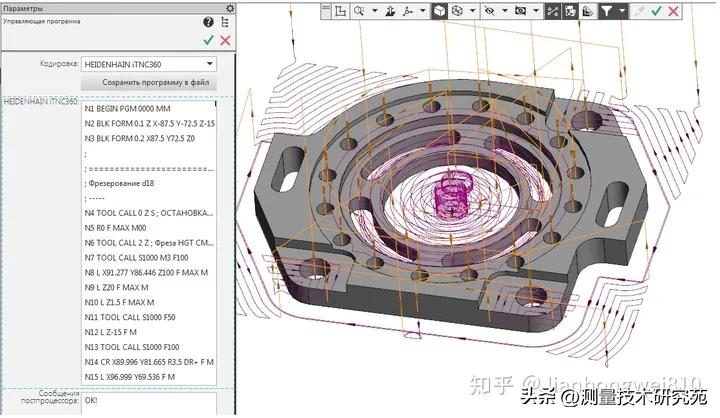Image resolution: width=720 pixels, height=418 pixels.
Task: Click the filter funnel icon
Action: tap(606, 11)
